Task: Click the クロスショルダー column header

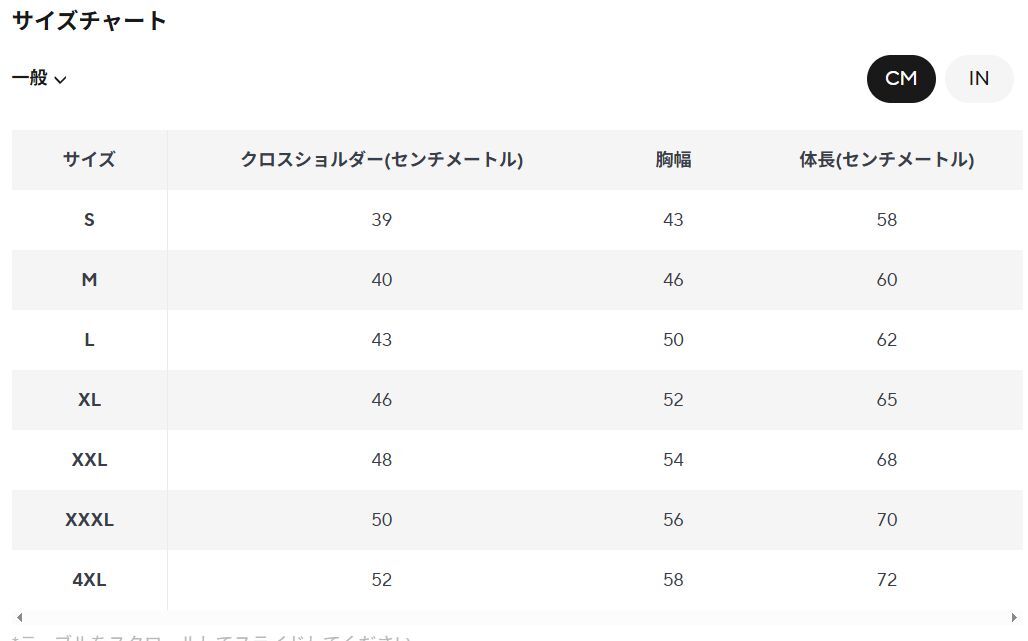Action: click(381, 159)
